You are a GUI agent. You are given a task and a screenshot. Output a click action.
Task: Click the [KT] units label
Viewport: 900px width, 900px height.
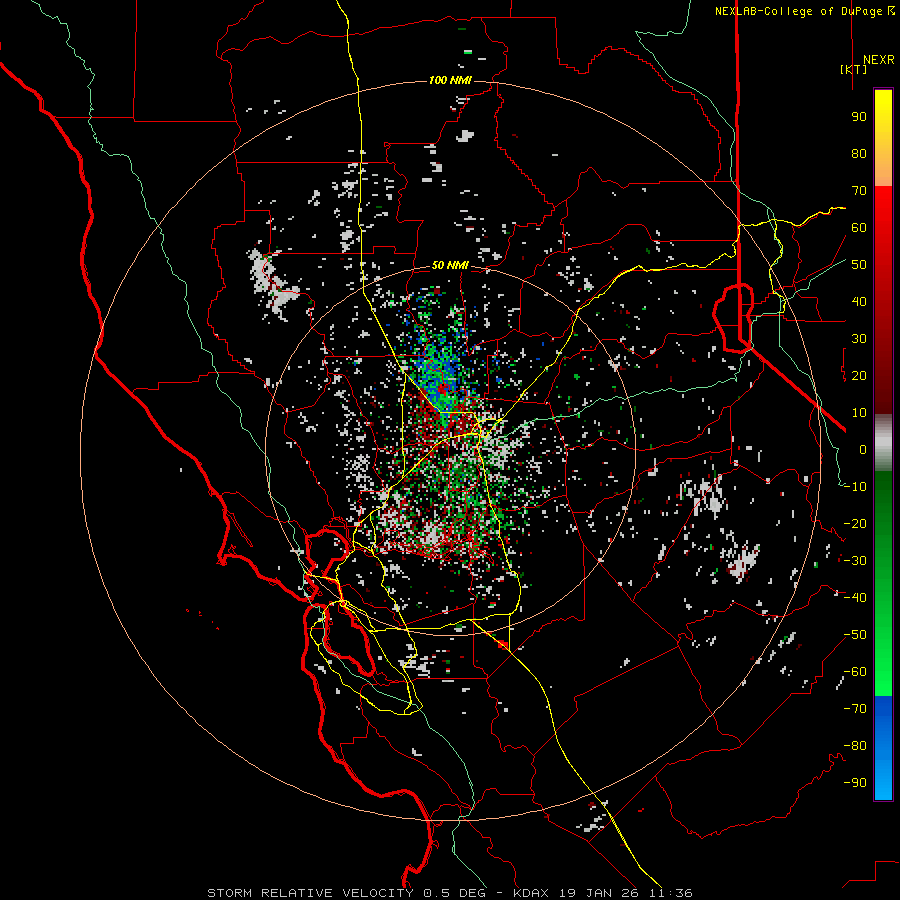(x=853, y=69)
